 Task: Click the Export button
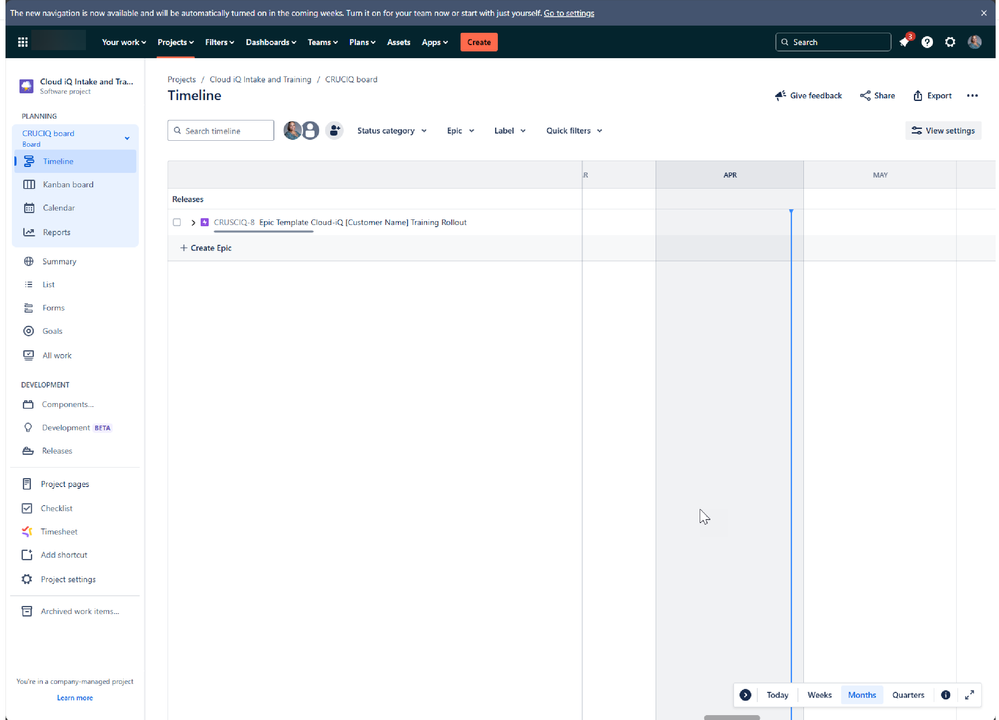point(932,96)
